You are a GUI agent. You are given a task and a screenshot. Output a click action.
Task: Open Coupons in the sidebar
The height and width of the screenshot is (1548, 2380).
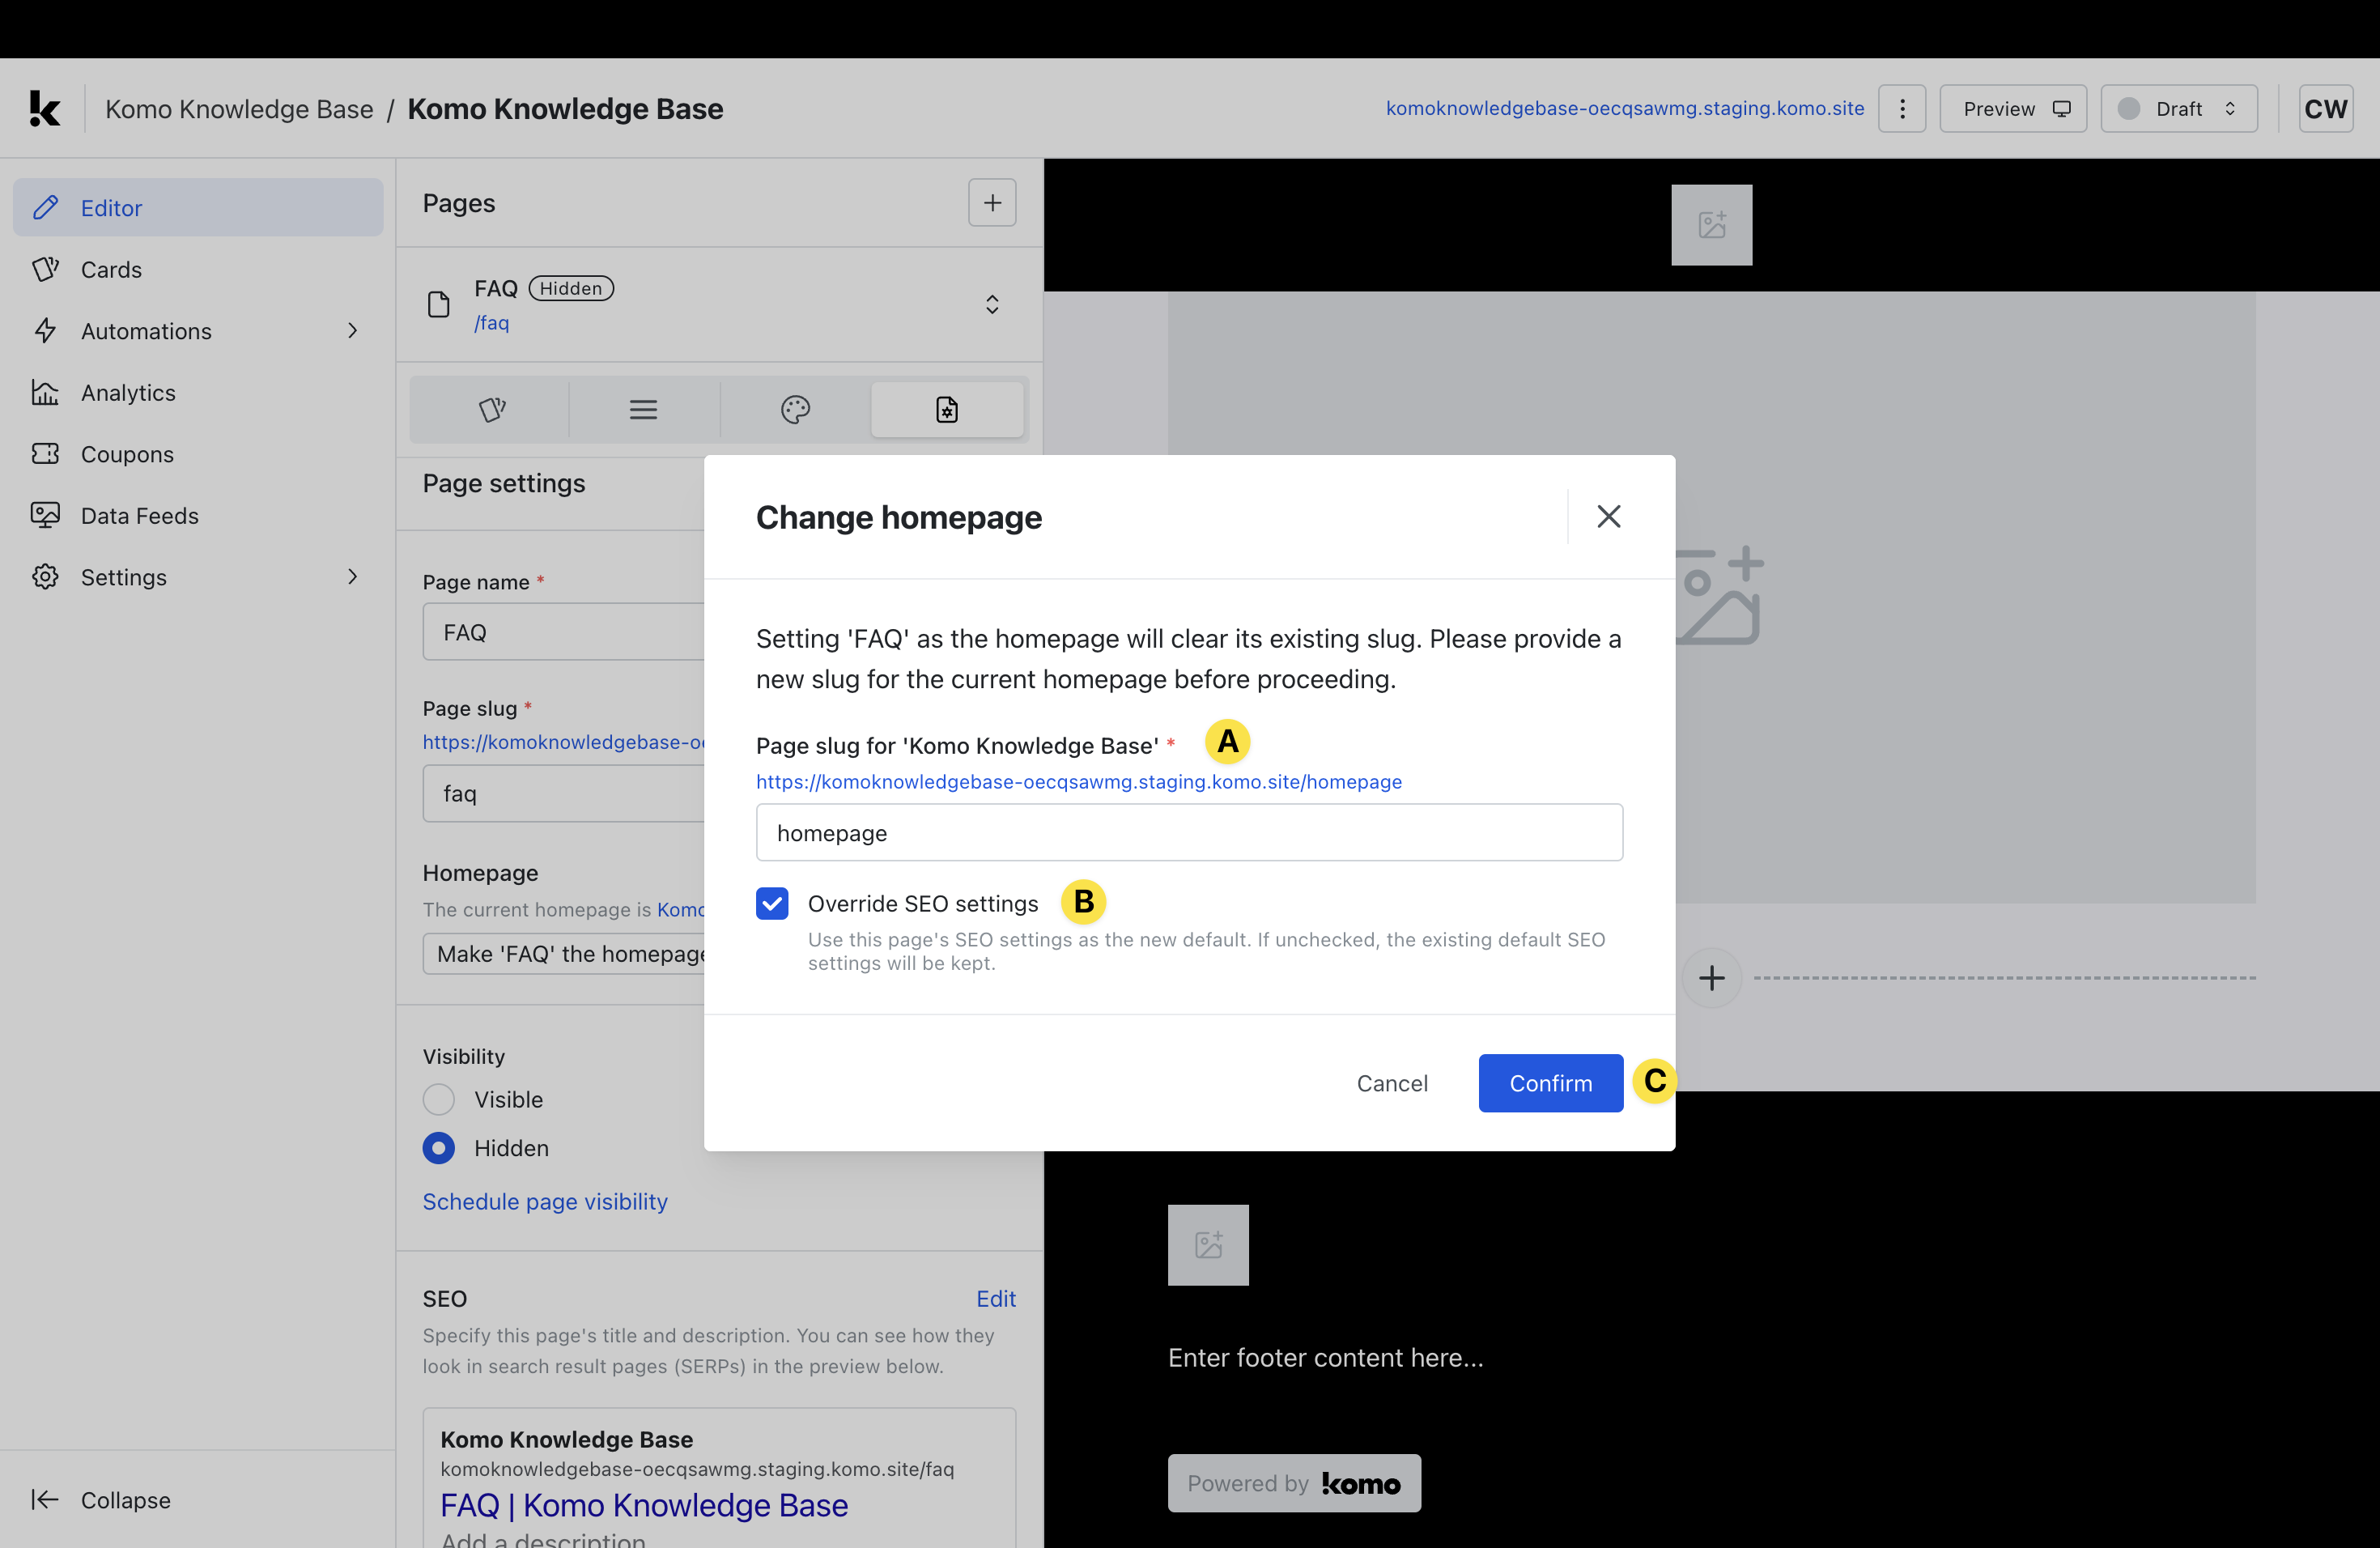tap(127, 454)
